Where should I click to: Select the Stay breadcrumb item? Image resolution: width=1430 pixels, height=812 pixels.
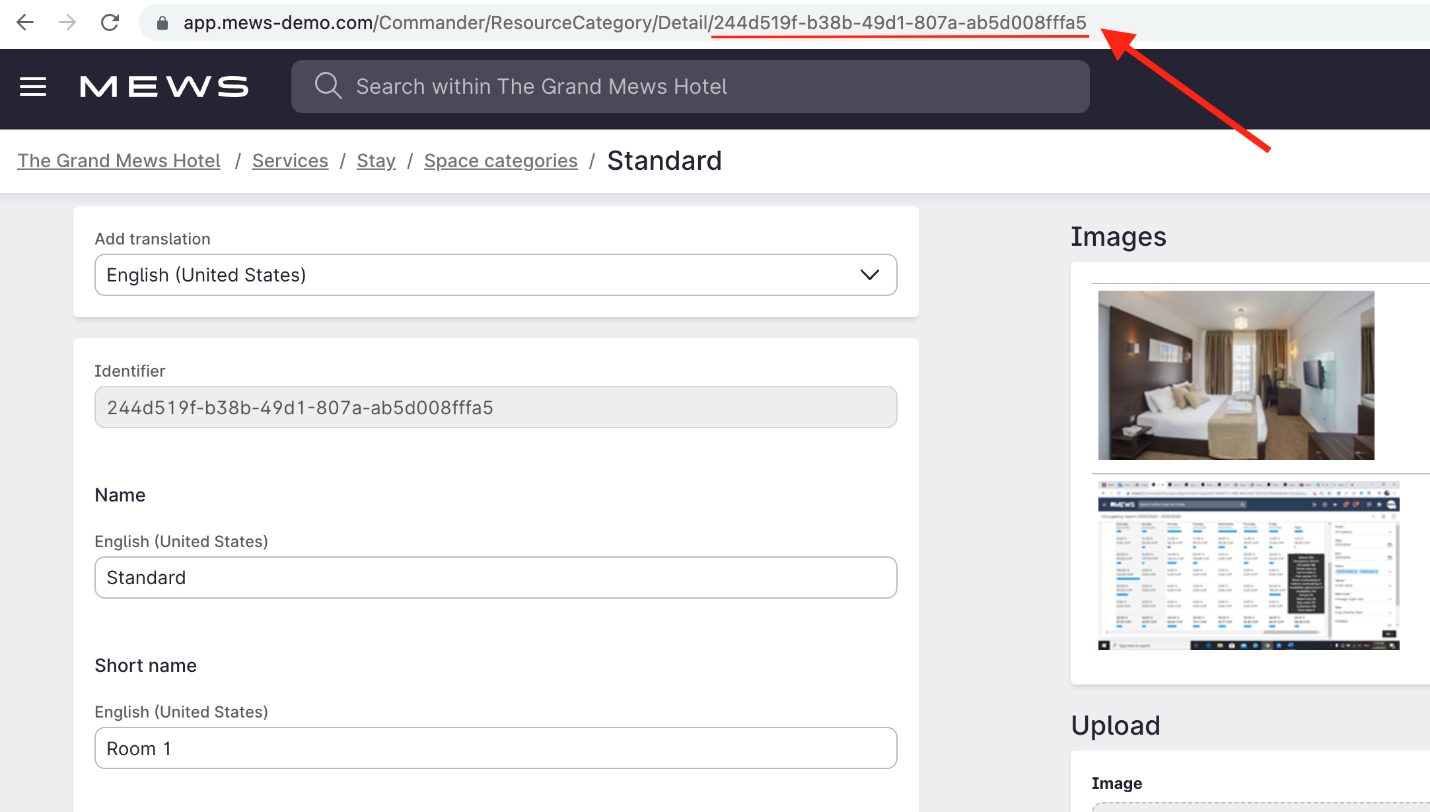click(376, 160)
